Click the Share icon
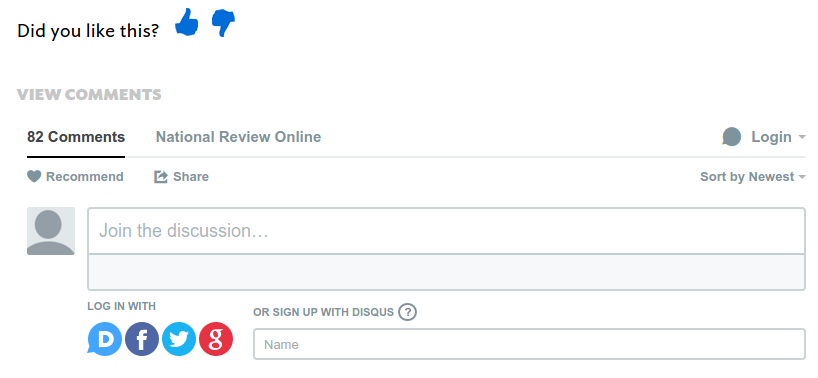The height and width of the screenshot is (378, 818). pyautogui.click(x=161, y=177)
